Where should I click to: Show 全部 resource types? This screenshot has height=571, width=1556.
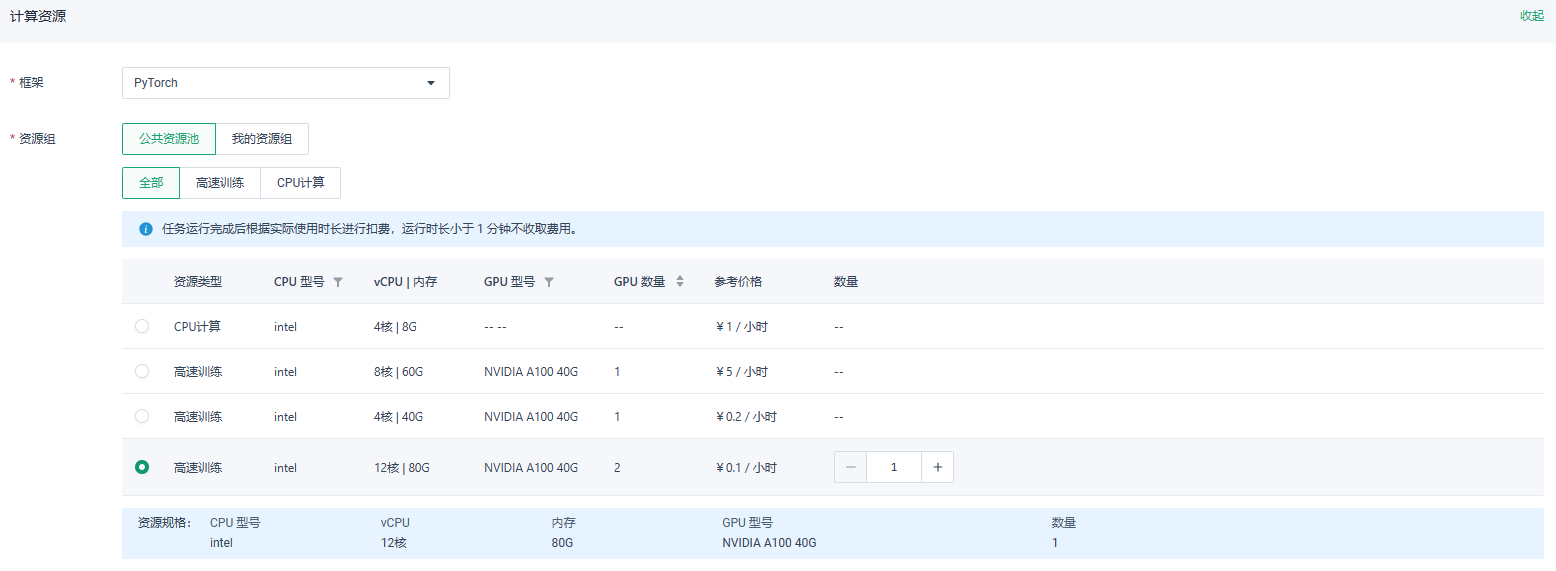[151, 183]
